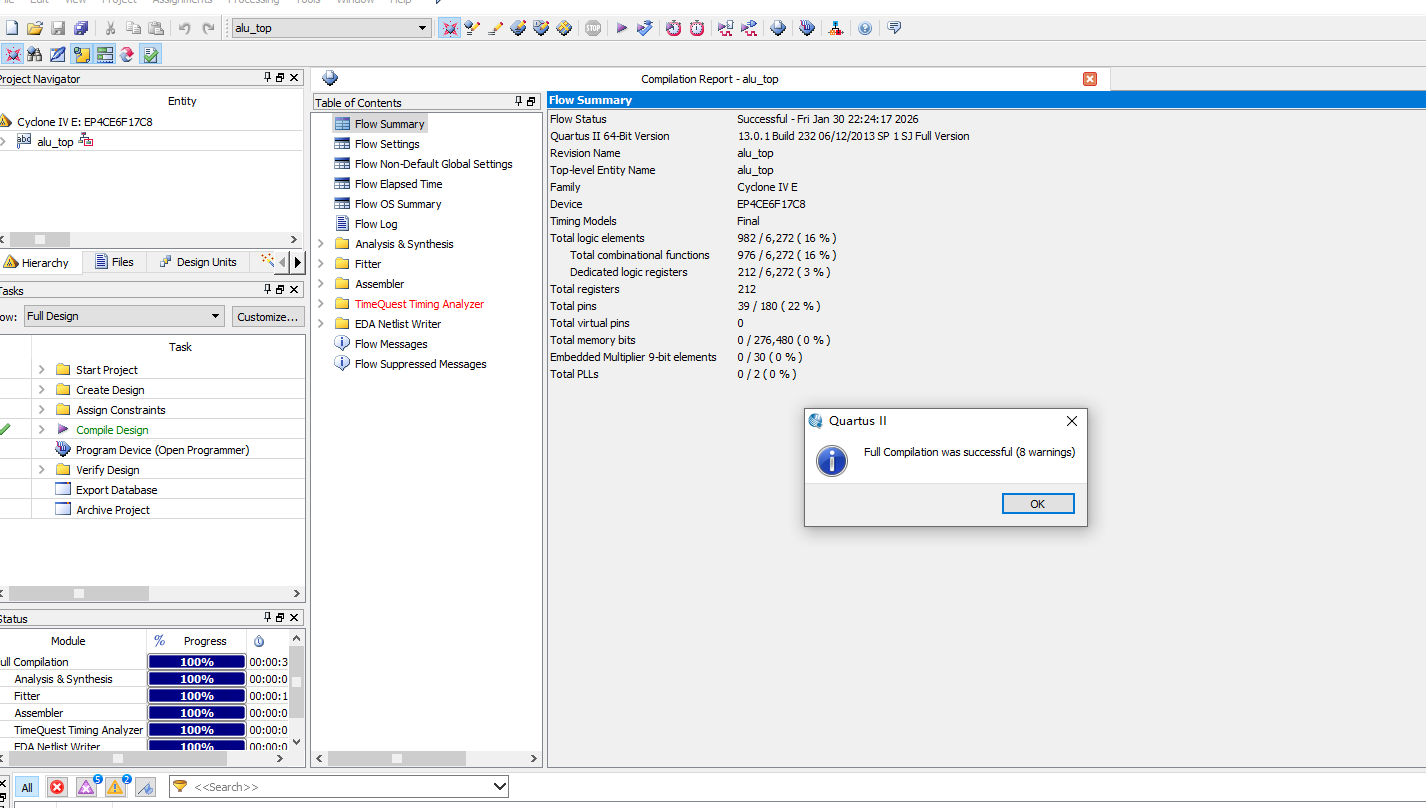Click the Archive Project task
The width and height of the screenshot is (1426, 808).
[113, 510]
